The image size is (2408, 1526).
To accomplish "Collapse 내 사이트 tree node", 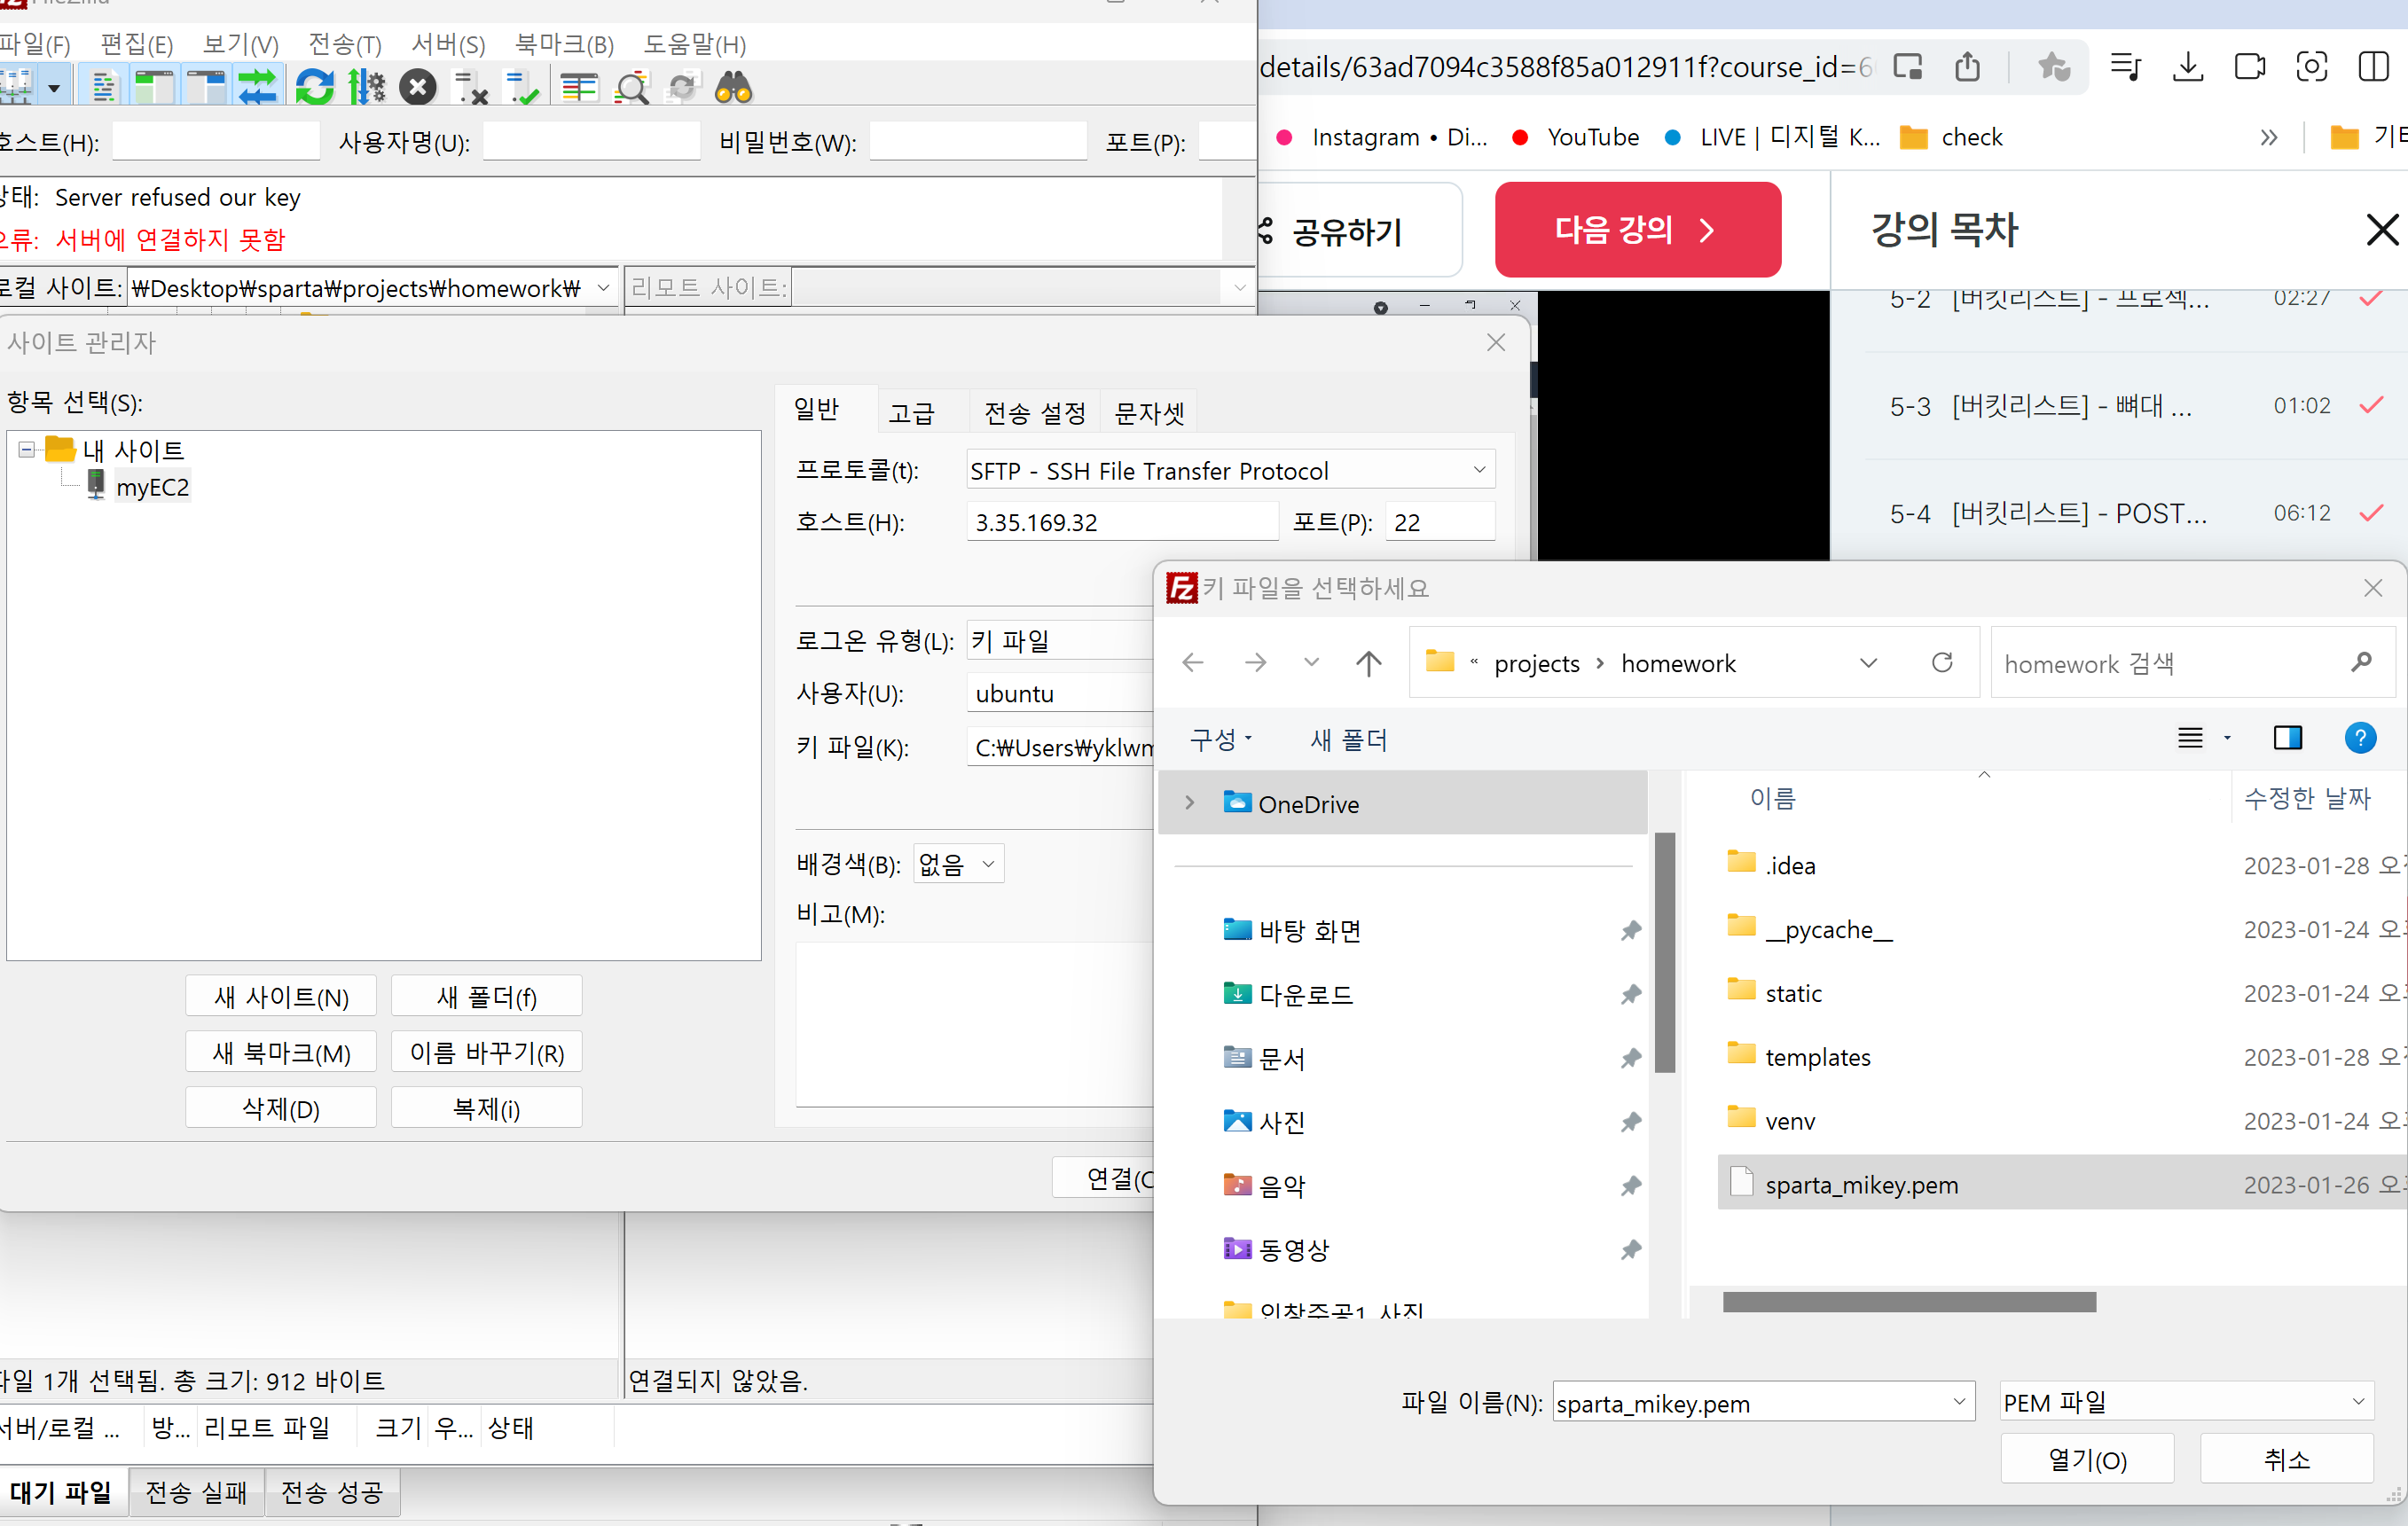I will click(x=27, y=450).
